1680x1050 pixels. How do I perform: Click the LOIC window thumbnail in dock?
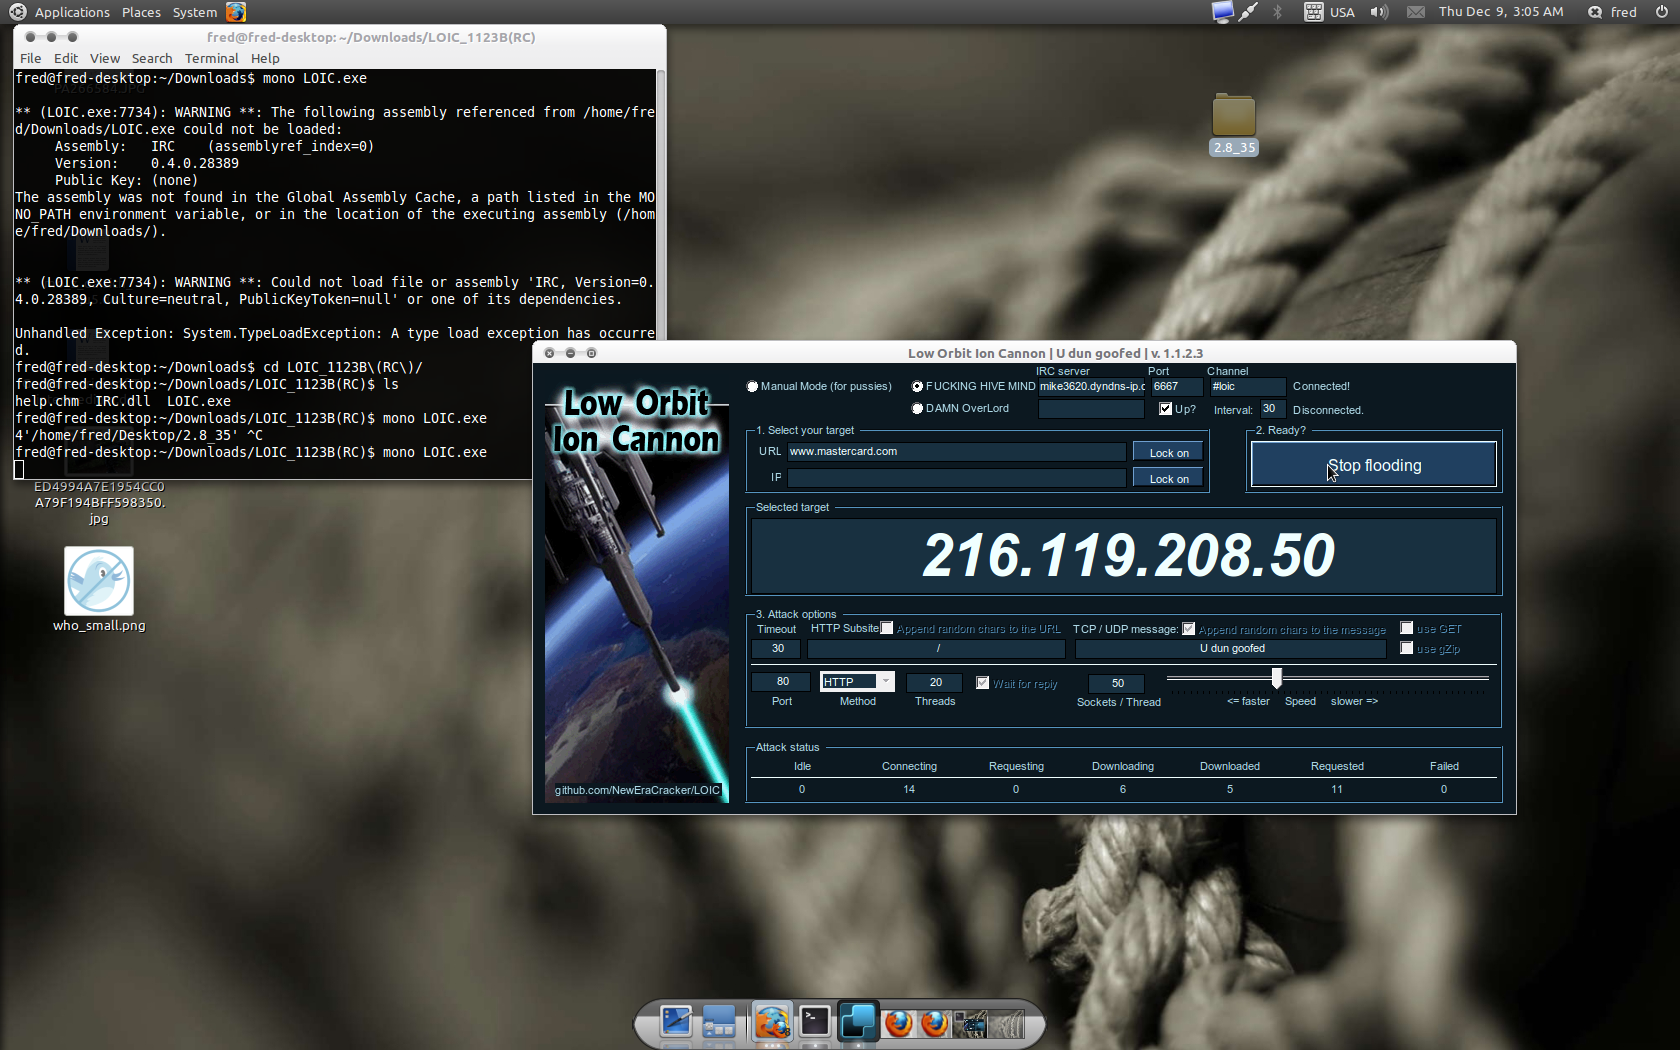tap(970, 1024)
